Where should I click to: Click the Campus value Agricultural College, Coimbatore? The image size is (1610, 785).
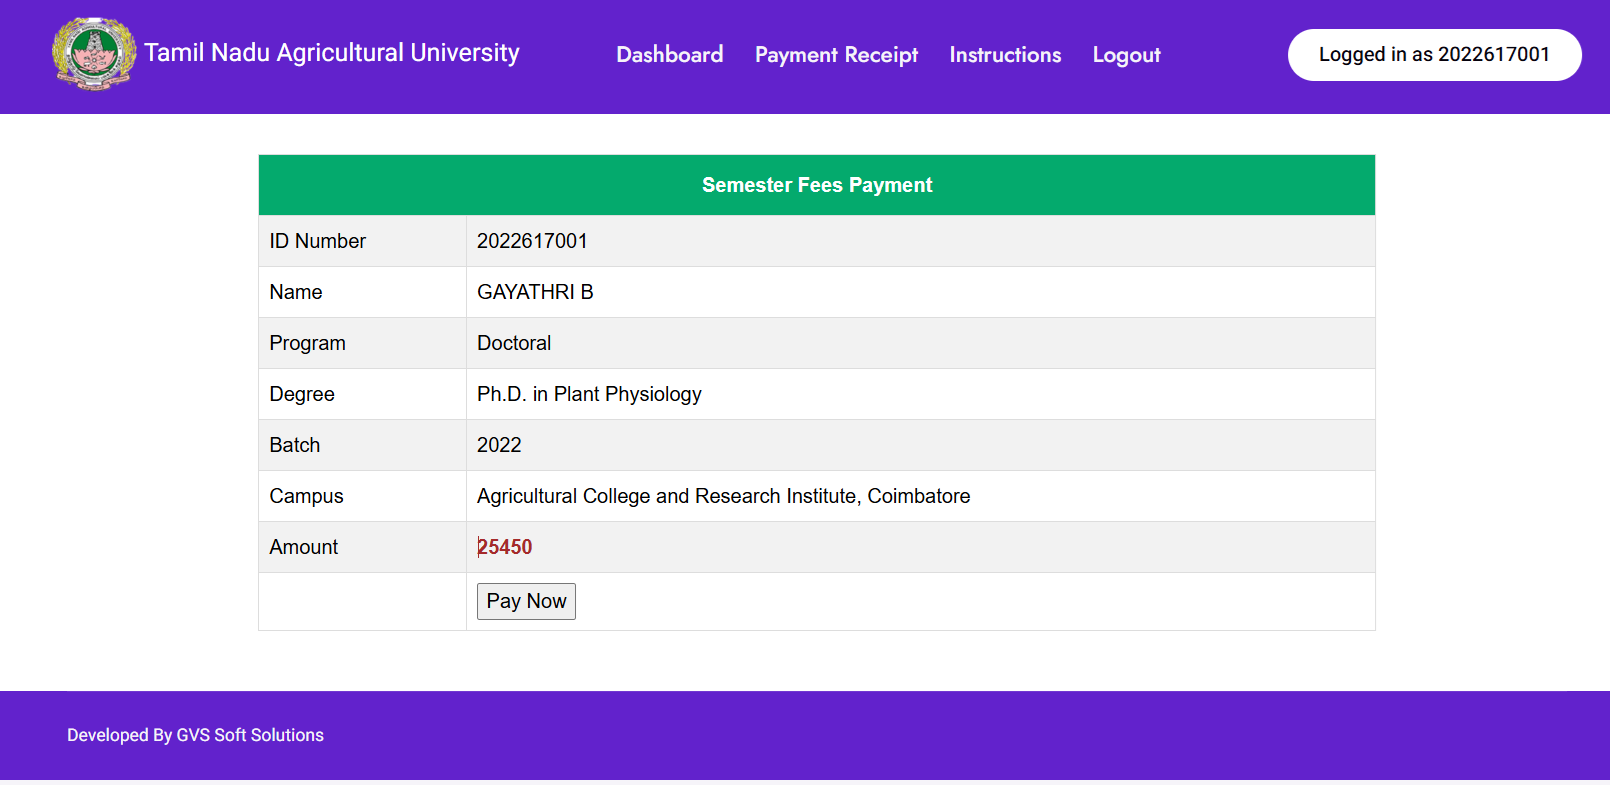point(723,496)
